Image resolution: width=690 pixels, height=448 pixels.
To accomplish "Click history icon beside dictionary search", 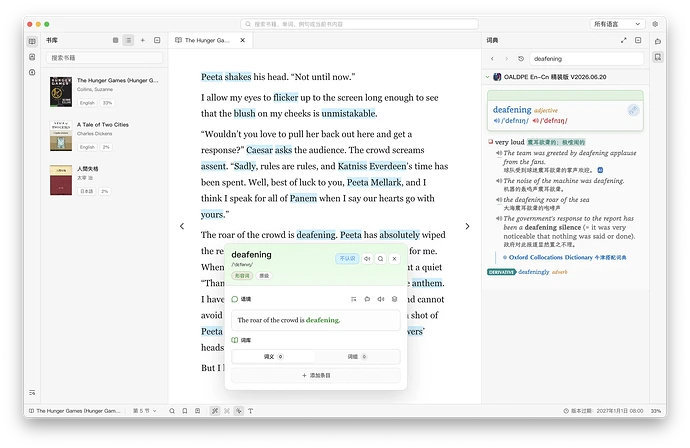I will point(521,59).
